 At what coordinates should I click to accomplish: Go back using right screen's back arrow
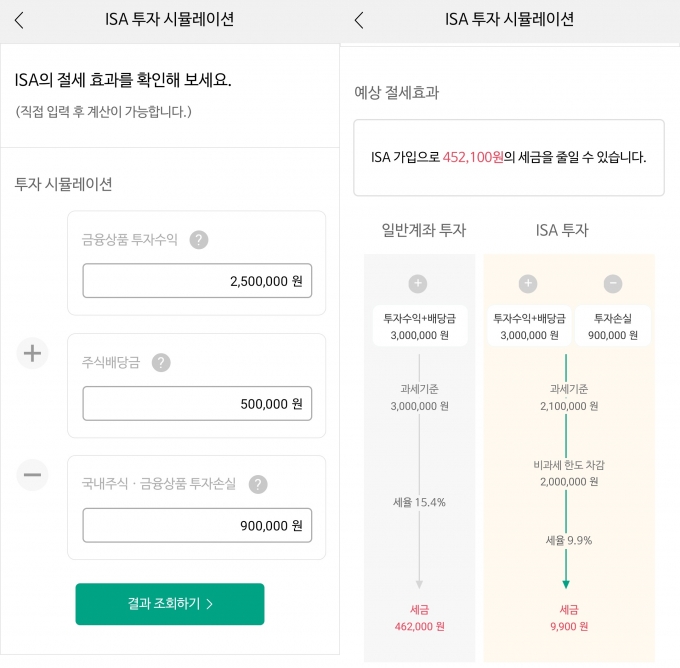(x=359, y=20)
